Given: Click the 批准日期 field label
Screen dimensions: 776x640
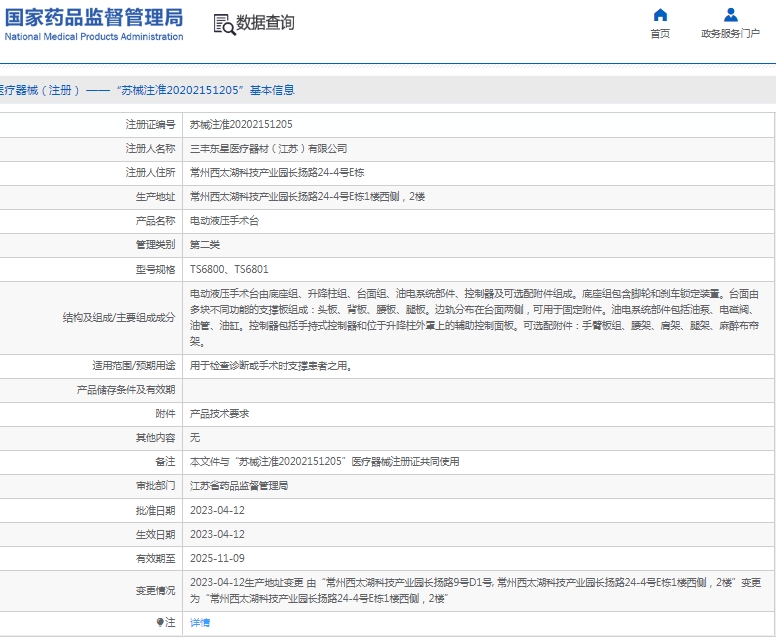Looking at the screenshot, I should 155,510.
